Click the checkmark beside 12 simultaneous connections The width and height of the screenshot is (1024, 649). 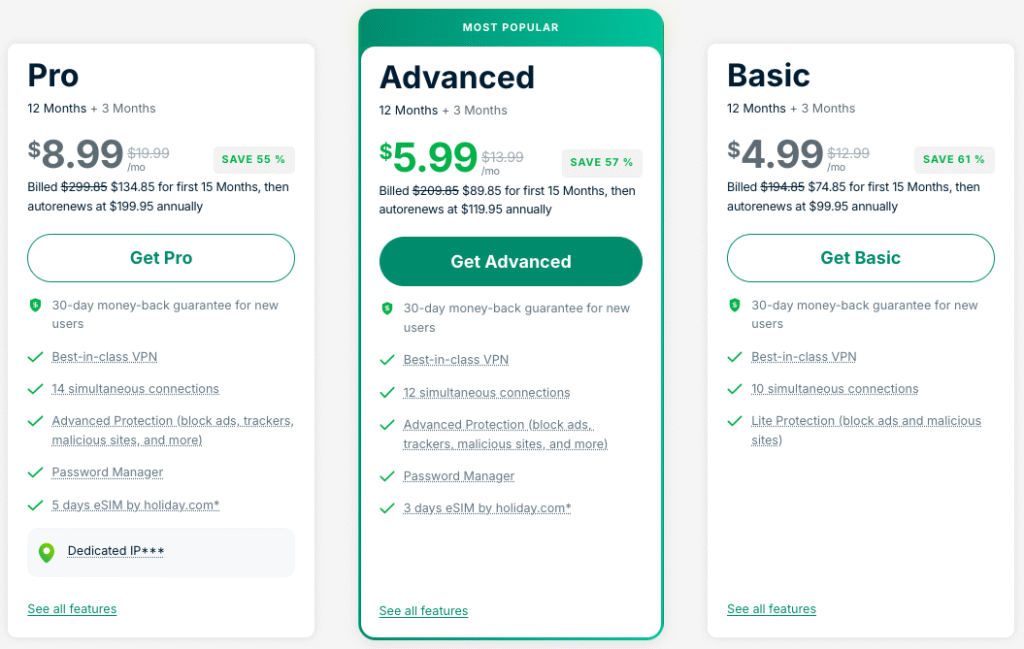click(387, 392)
